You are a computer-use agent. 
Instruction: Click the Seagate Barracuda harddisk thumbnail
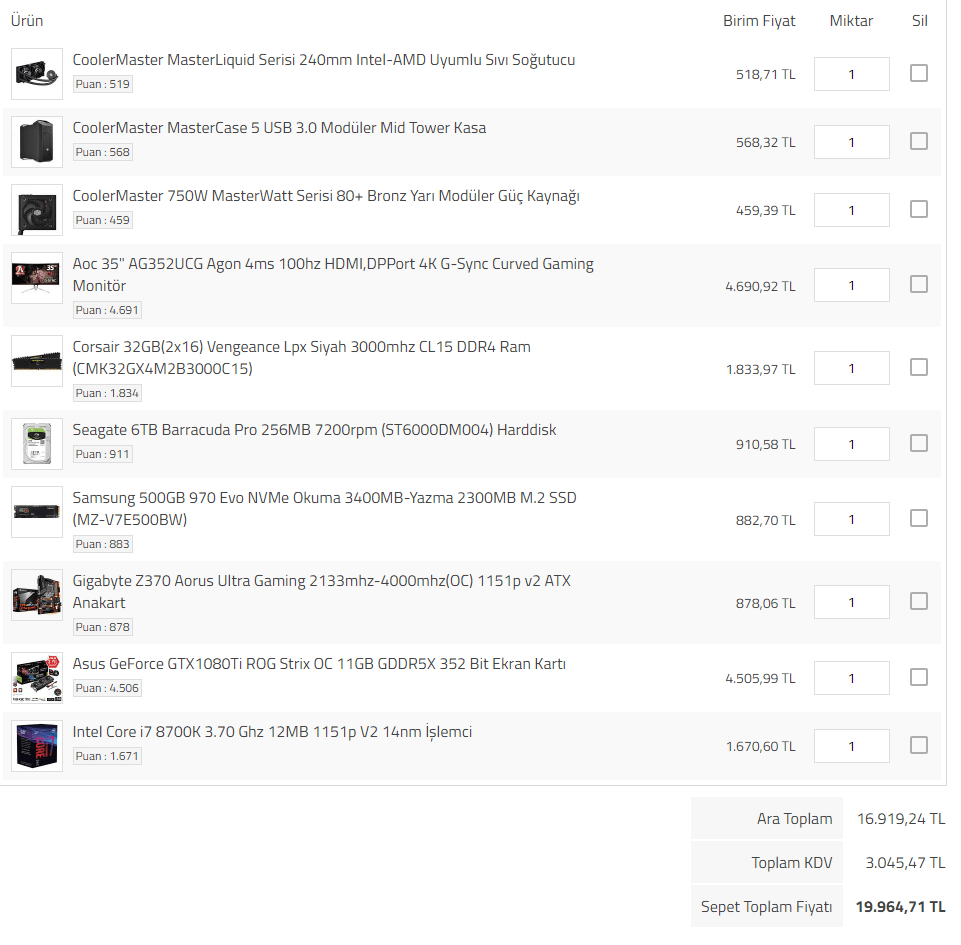pos(37,444)
